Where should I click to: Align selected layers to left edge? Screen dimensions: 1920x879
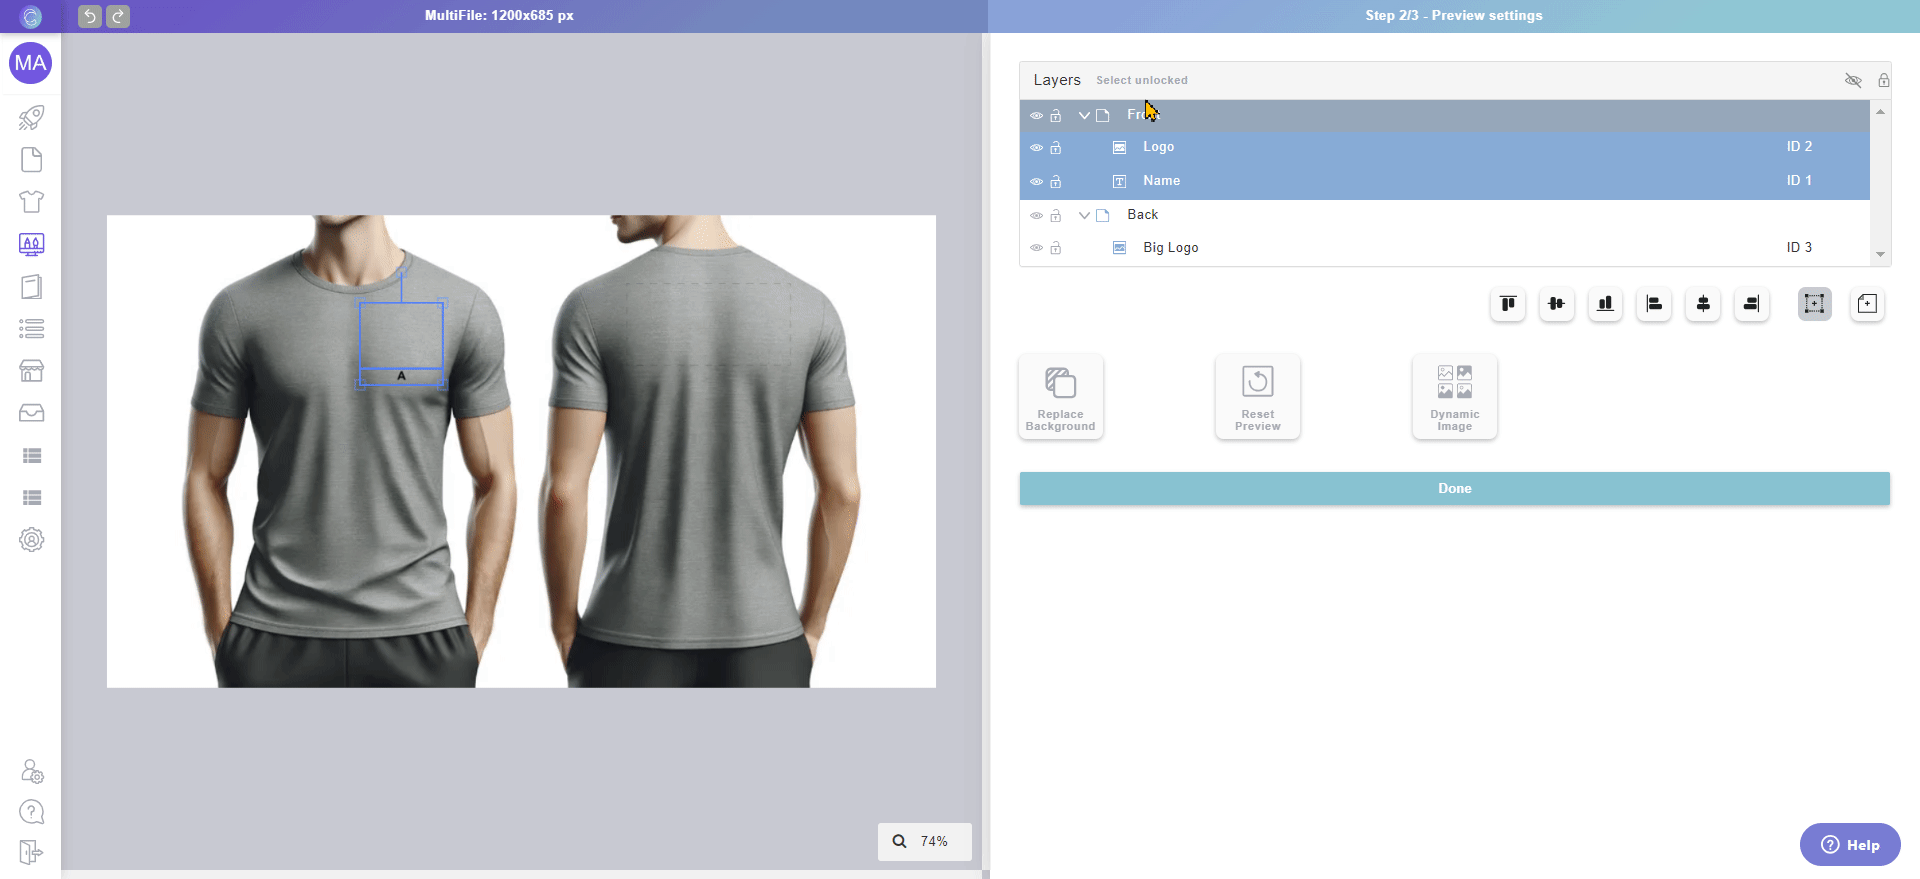click(x=1654, y=304)
